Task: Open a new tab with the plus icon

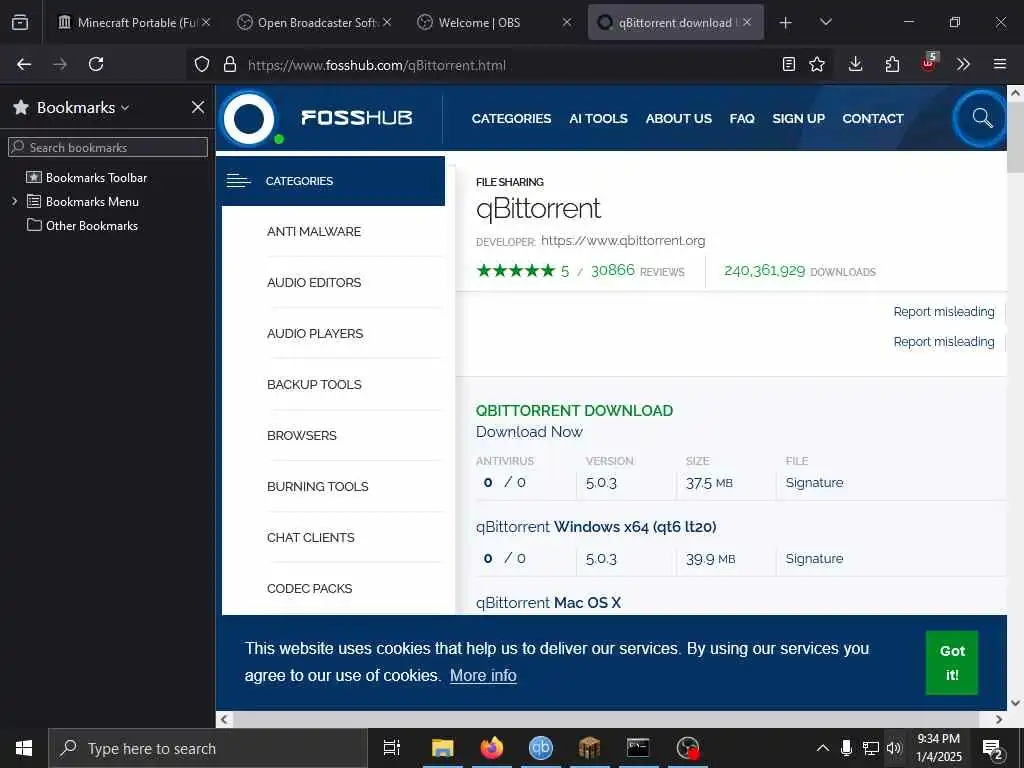Action: coord(786,22)
